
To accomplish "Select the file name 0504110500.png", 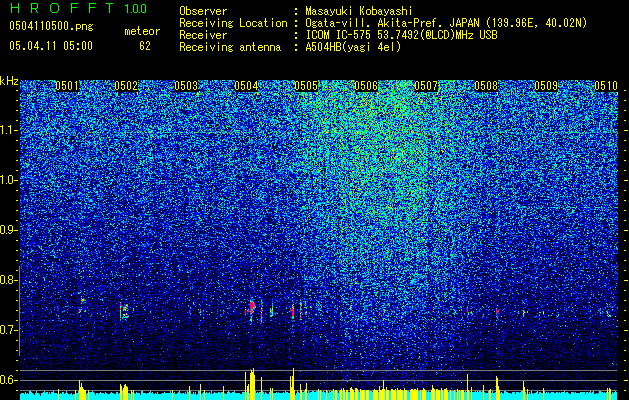I will point(51,26).
